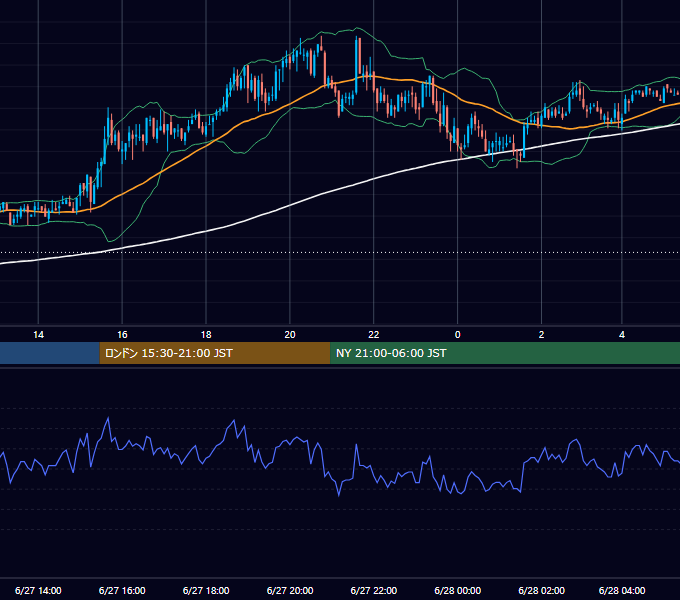680x600 pixels.
Task: Click the 18 hour label on chart axis
Action: (206, 335)
